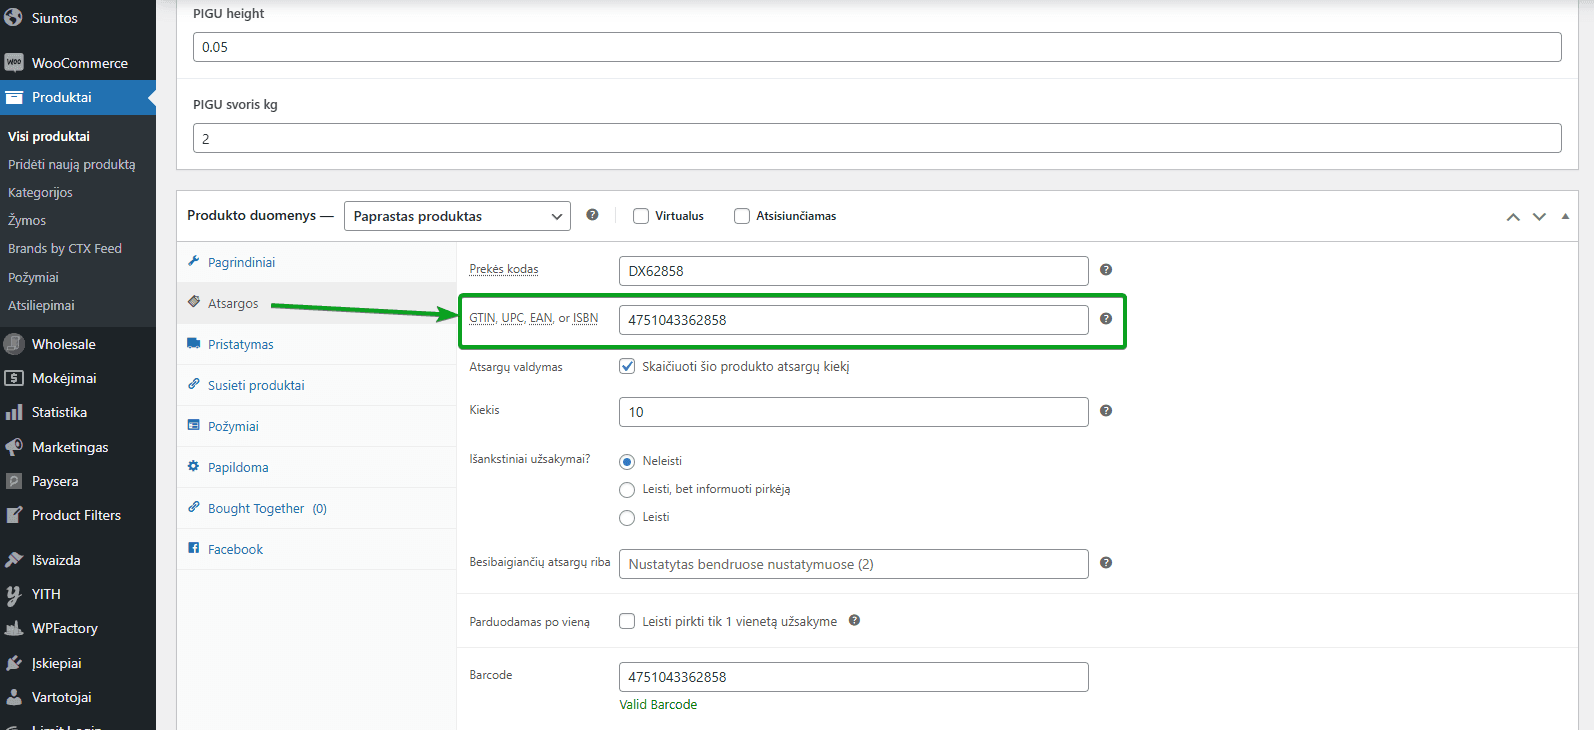This screenshot has width=1594, height=730.
Task: Click help icon next to Prekės kodas field
Action: [x=1106, y=270]
